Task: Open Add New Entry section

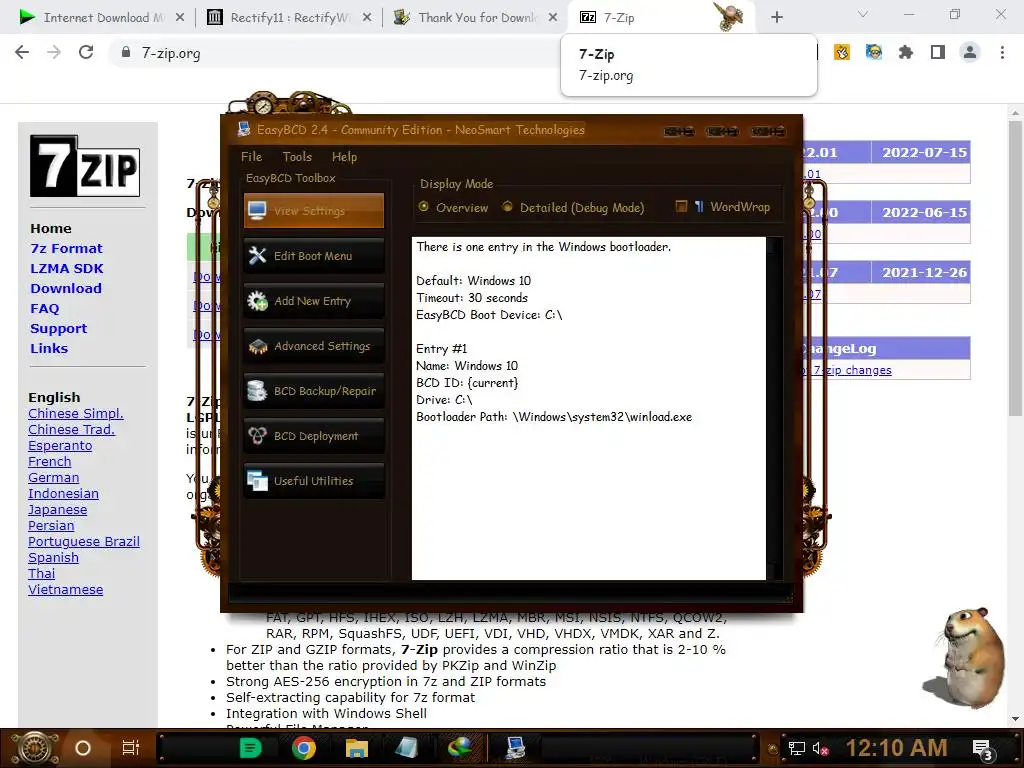Action: click(314, 301)
